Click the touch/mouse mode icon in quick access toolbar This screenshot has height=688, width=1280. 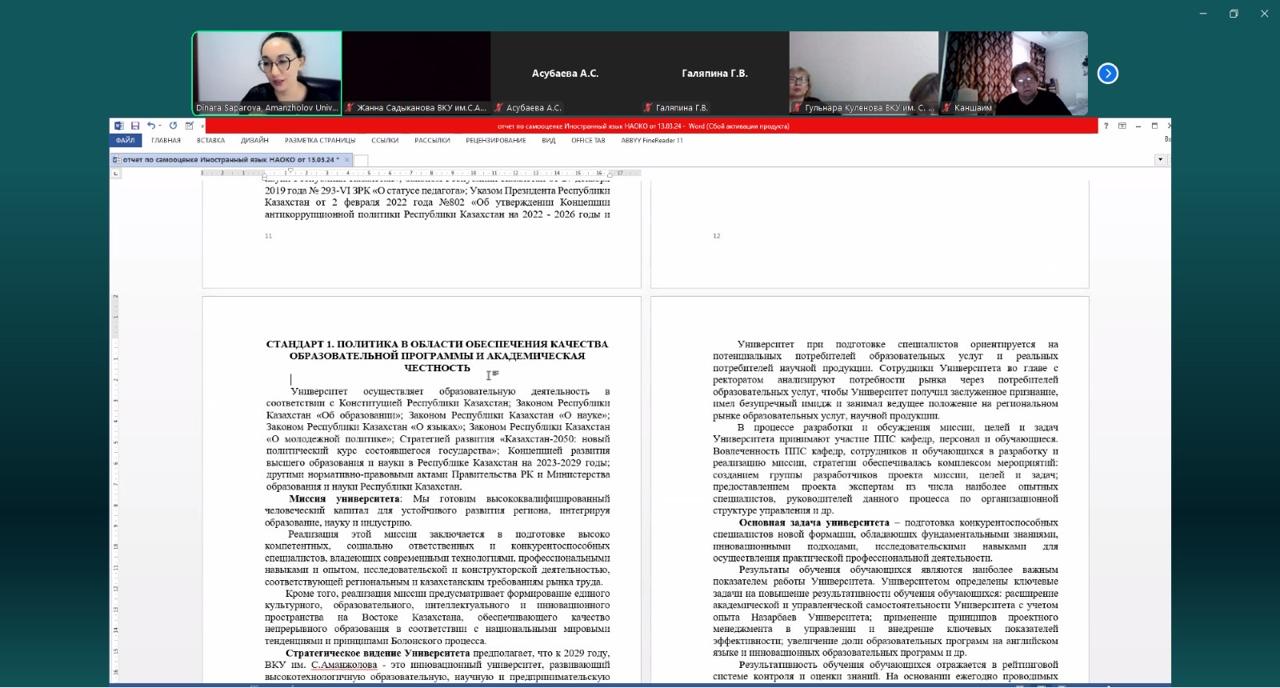point(189,126)
